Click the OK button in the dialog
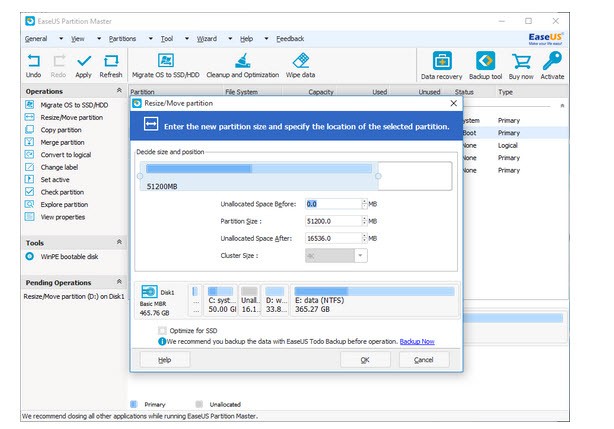Viewport: 614px width, 429px height. [365, 360]
